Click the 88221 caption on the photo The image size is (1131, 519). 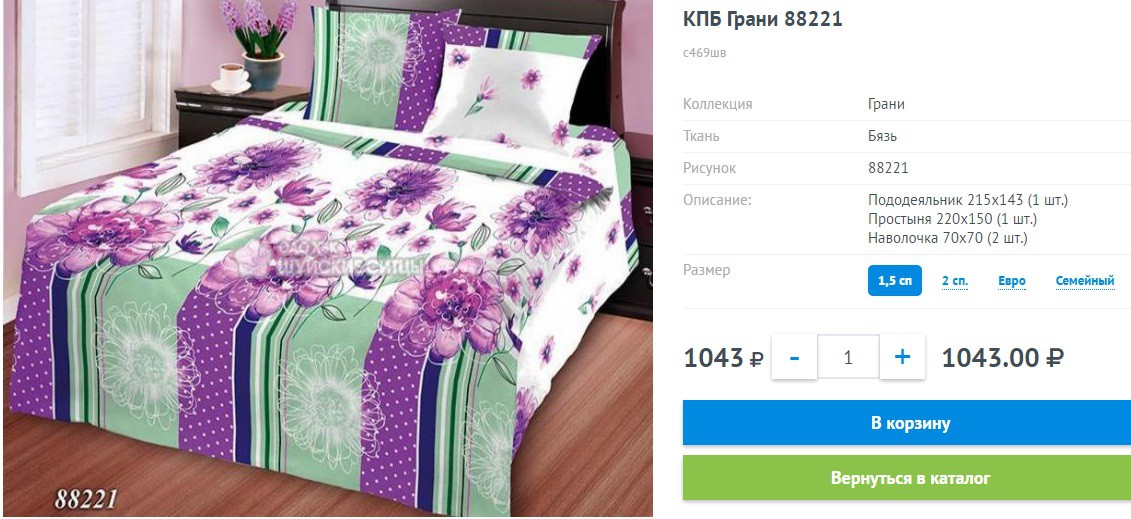(x=86, y=499)
